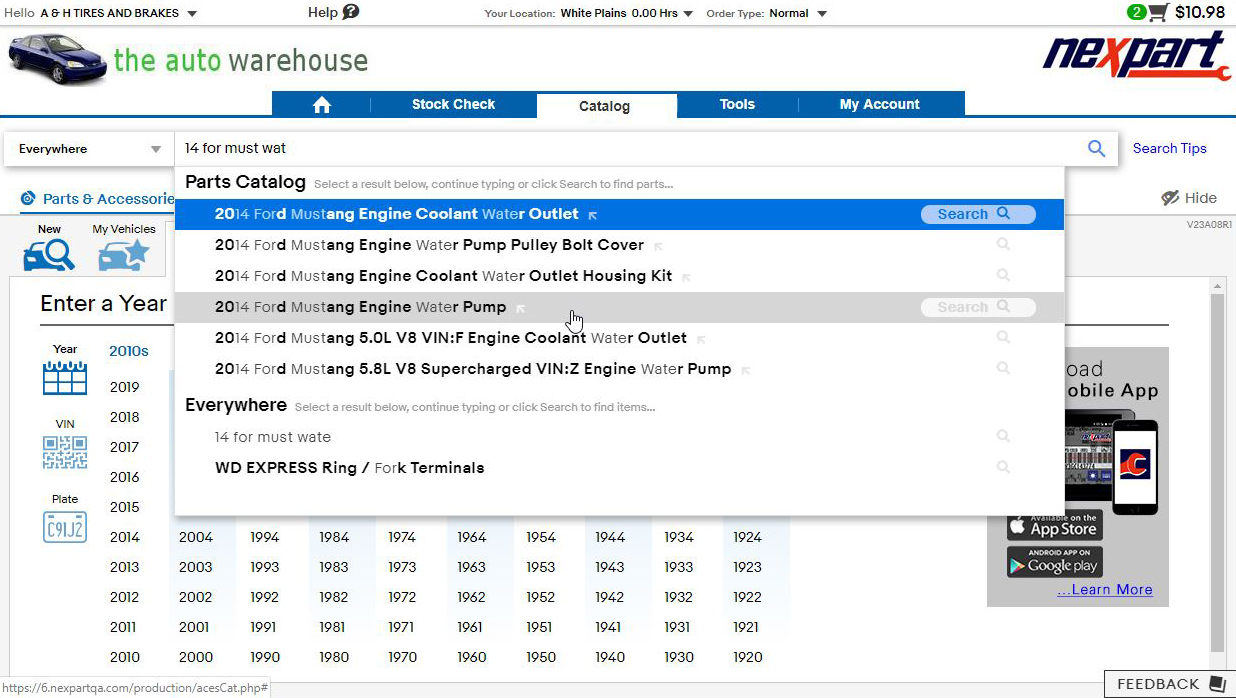
Task: Click the Learn More link
Action: (1105, 590)
